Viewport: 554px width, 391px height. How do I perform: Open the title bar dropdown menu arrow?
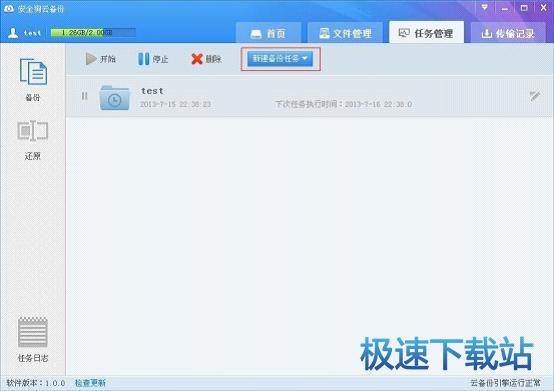[x=485, y=7]
